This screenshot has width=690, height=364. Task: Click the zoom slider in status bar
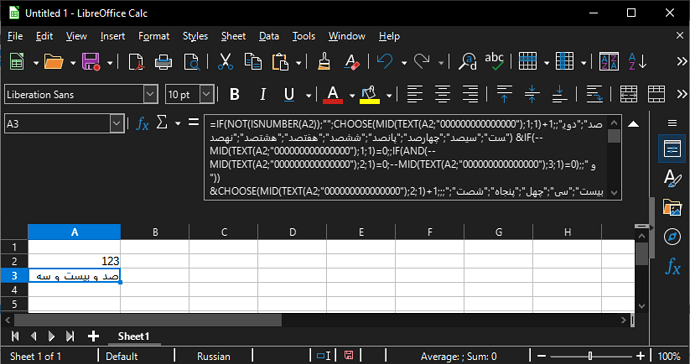[x=591, y=356]
